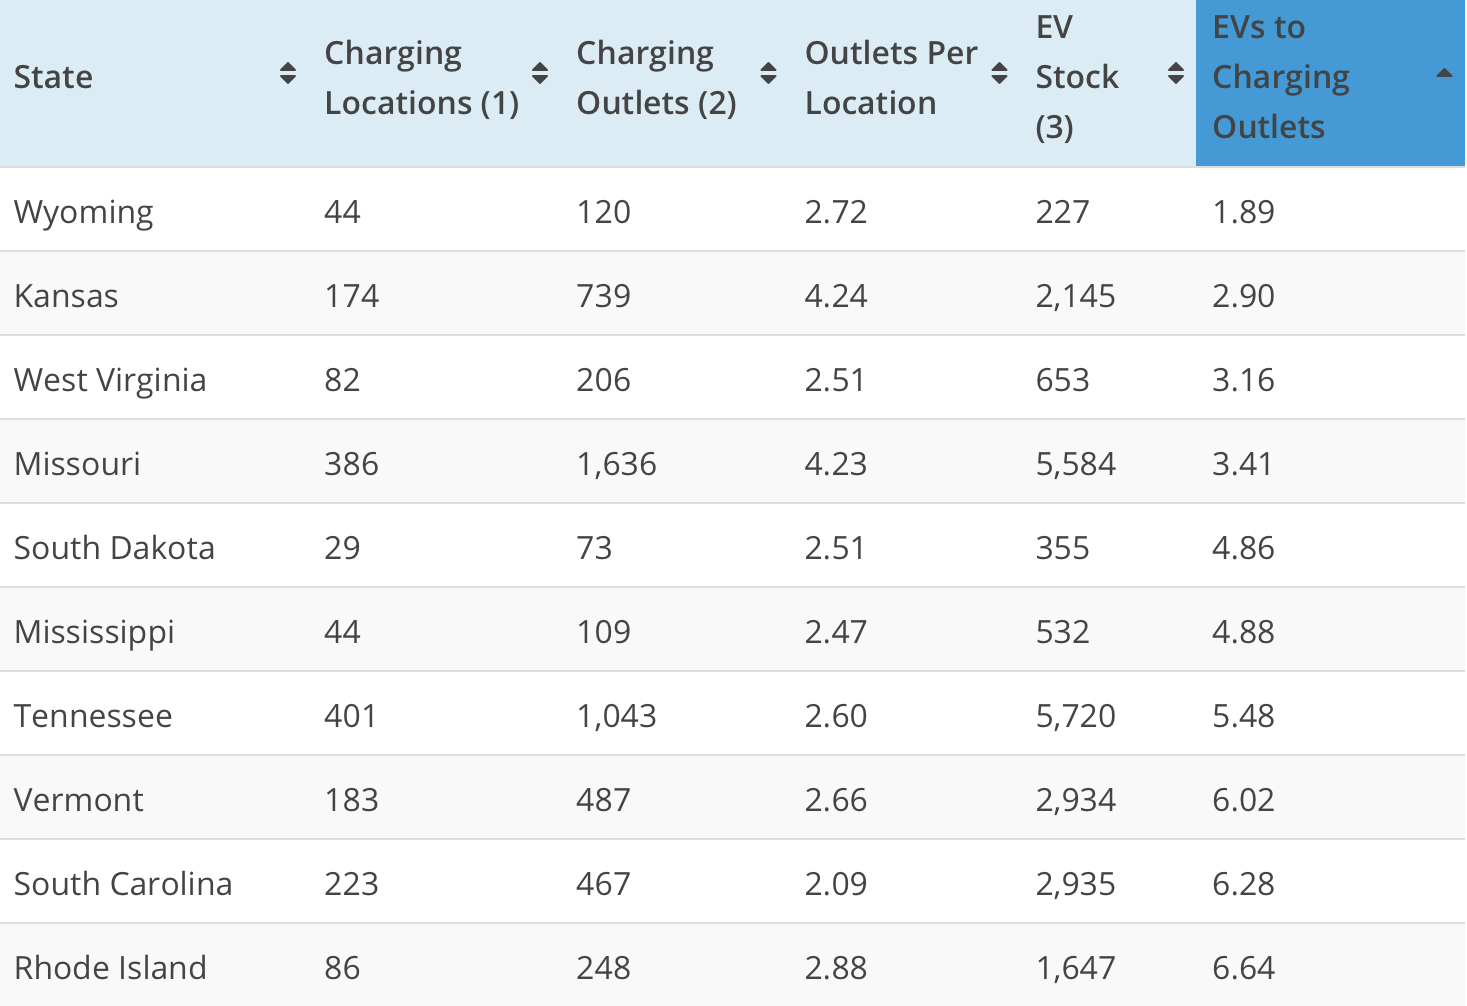Click the Outlets Per Location sort arrows
This screenshot has width=1467, height=1006.
pyautogui.click(x=999, y=74)
